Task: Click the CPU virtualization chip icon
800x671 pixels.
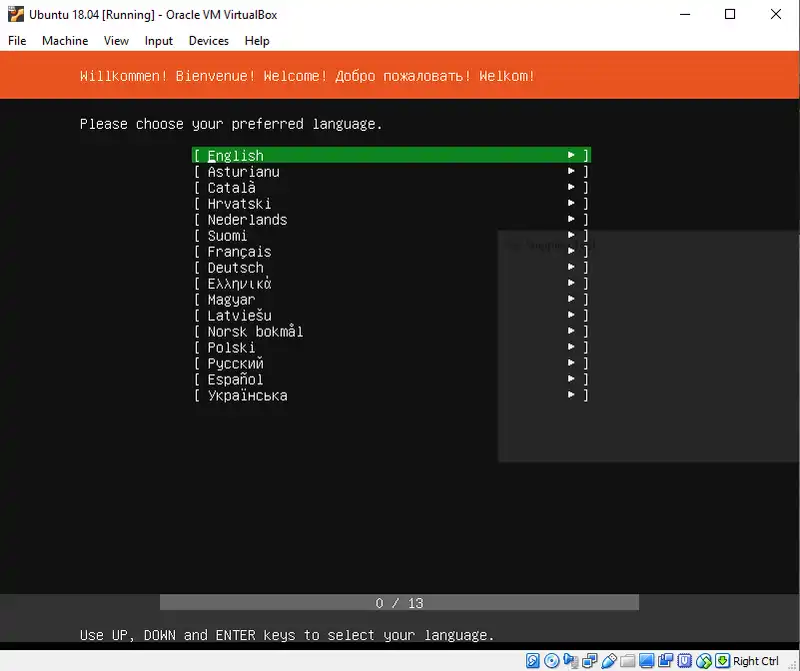Action: coord(684,661)
